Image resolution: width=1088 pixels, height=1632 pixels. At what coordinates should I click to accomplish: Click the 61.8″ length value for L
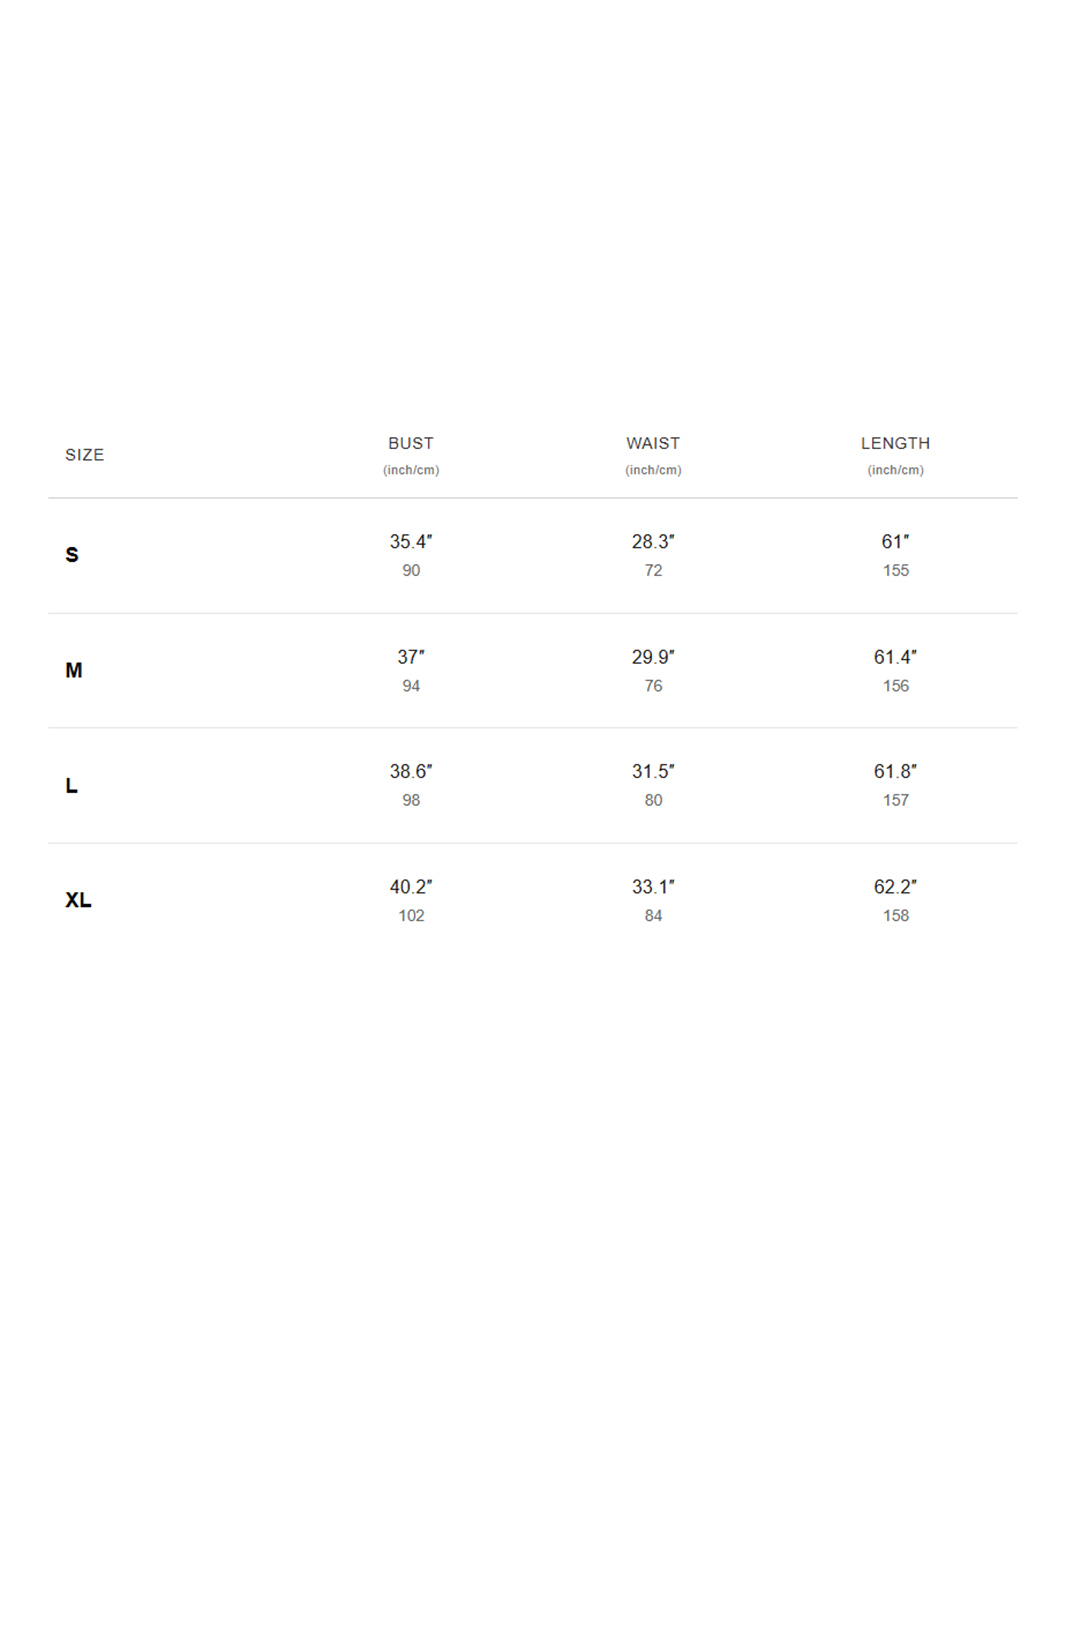click(895, 772)
